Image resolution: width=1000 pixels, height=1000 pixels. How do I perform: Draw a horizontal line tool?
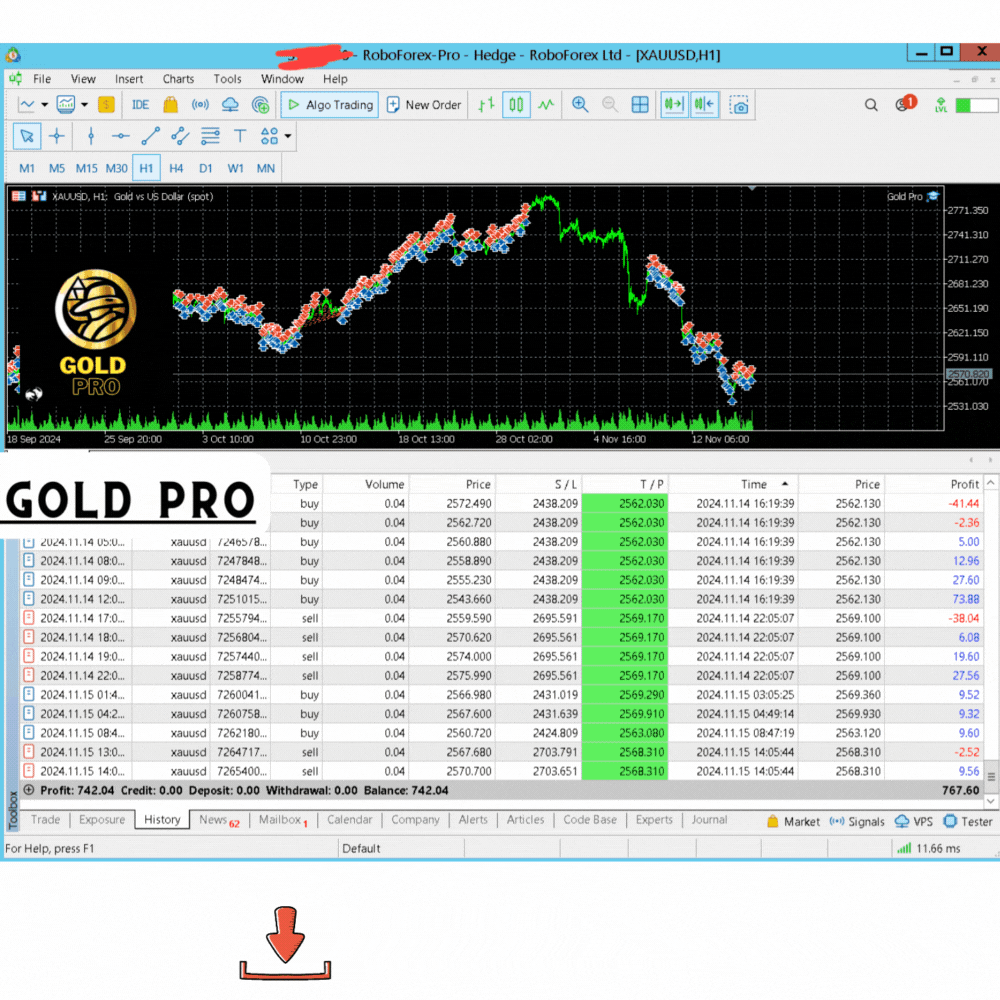[121, 136]
